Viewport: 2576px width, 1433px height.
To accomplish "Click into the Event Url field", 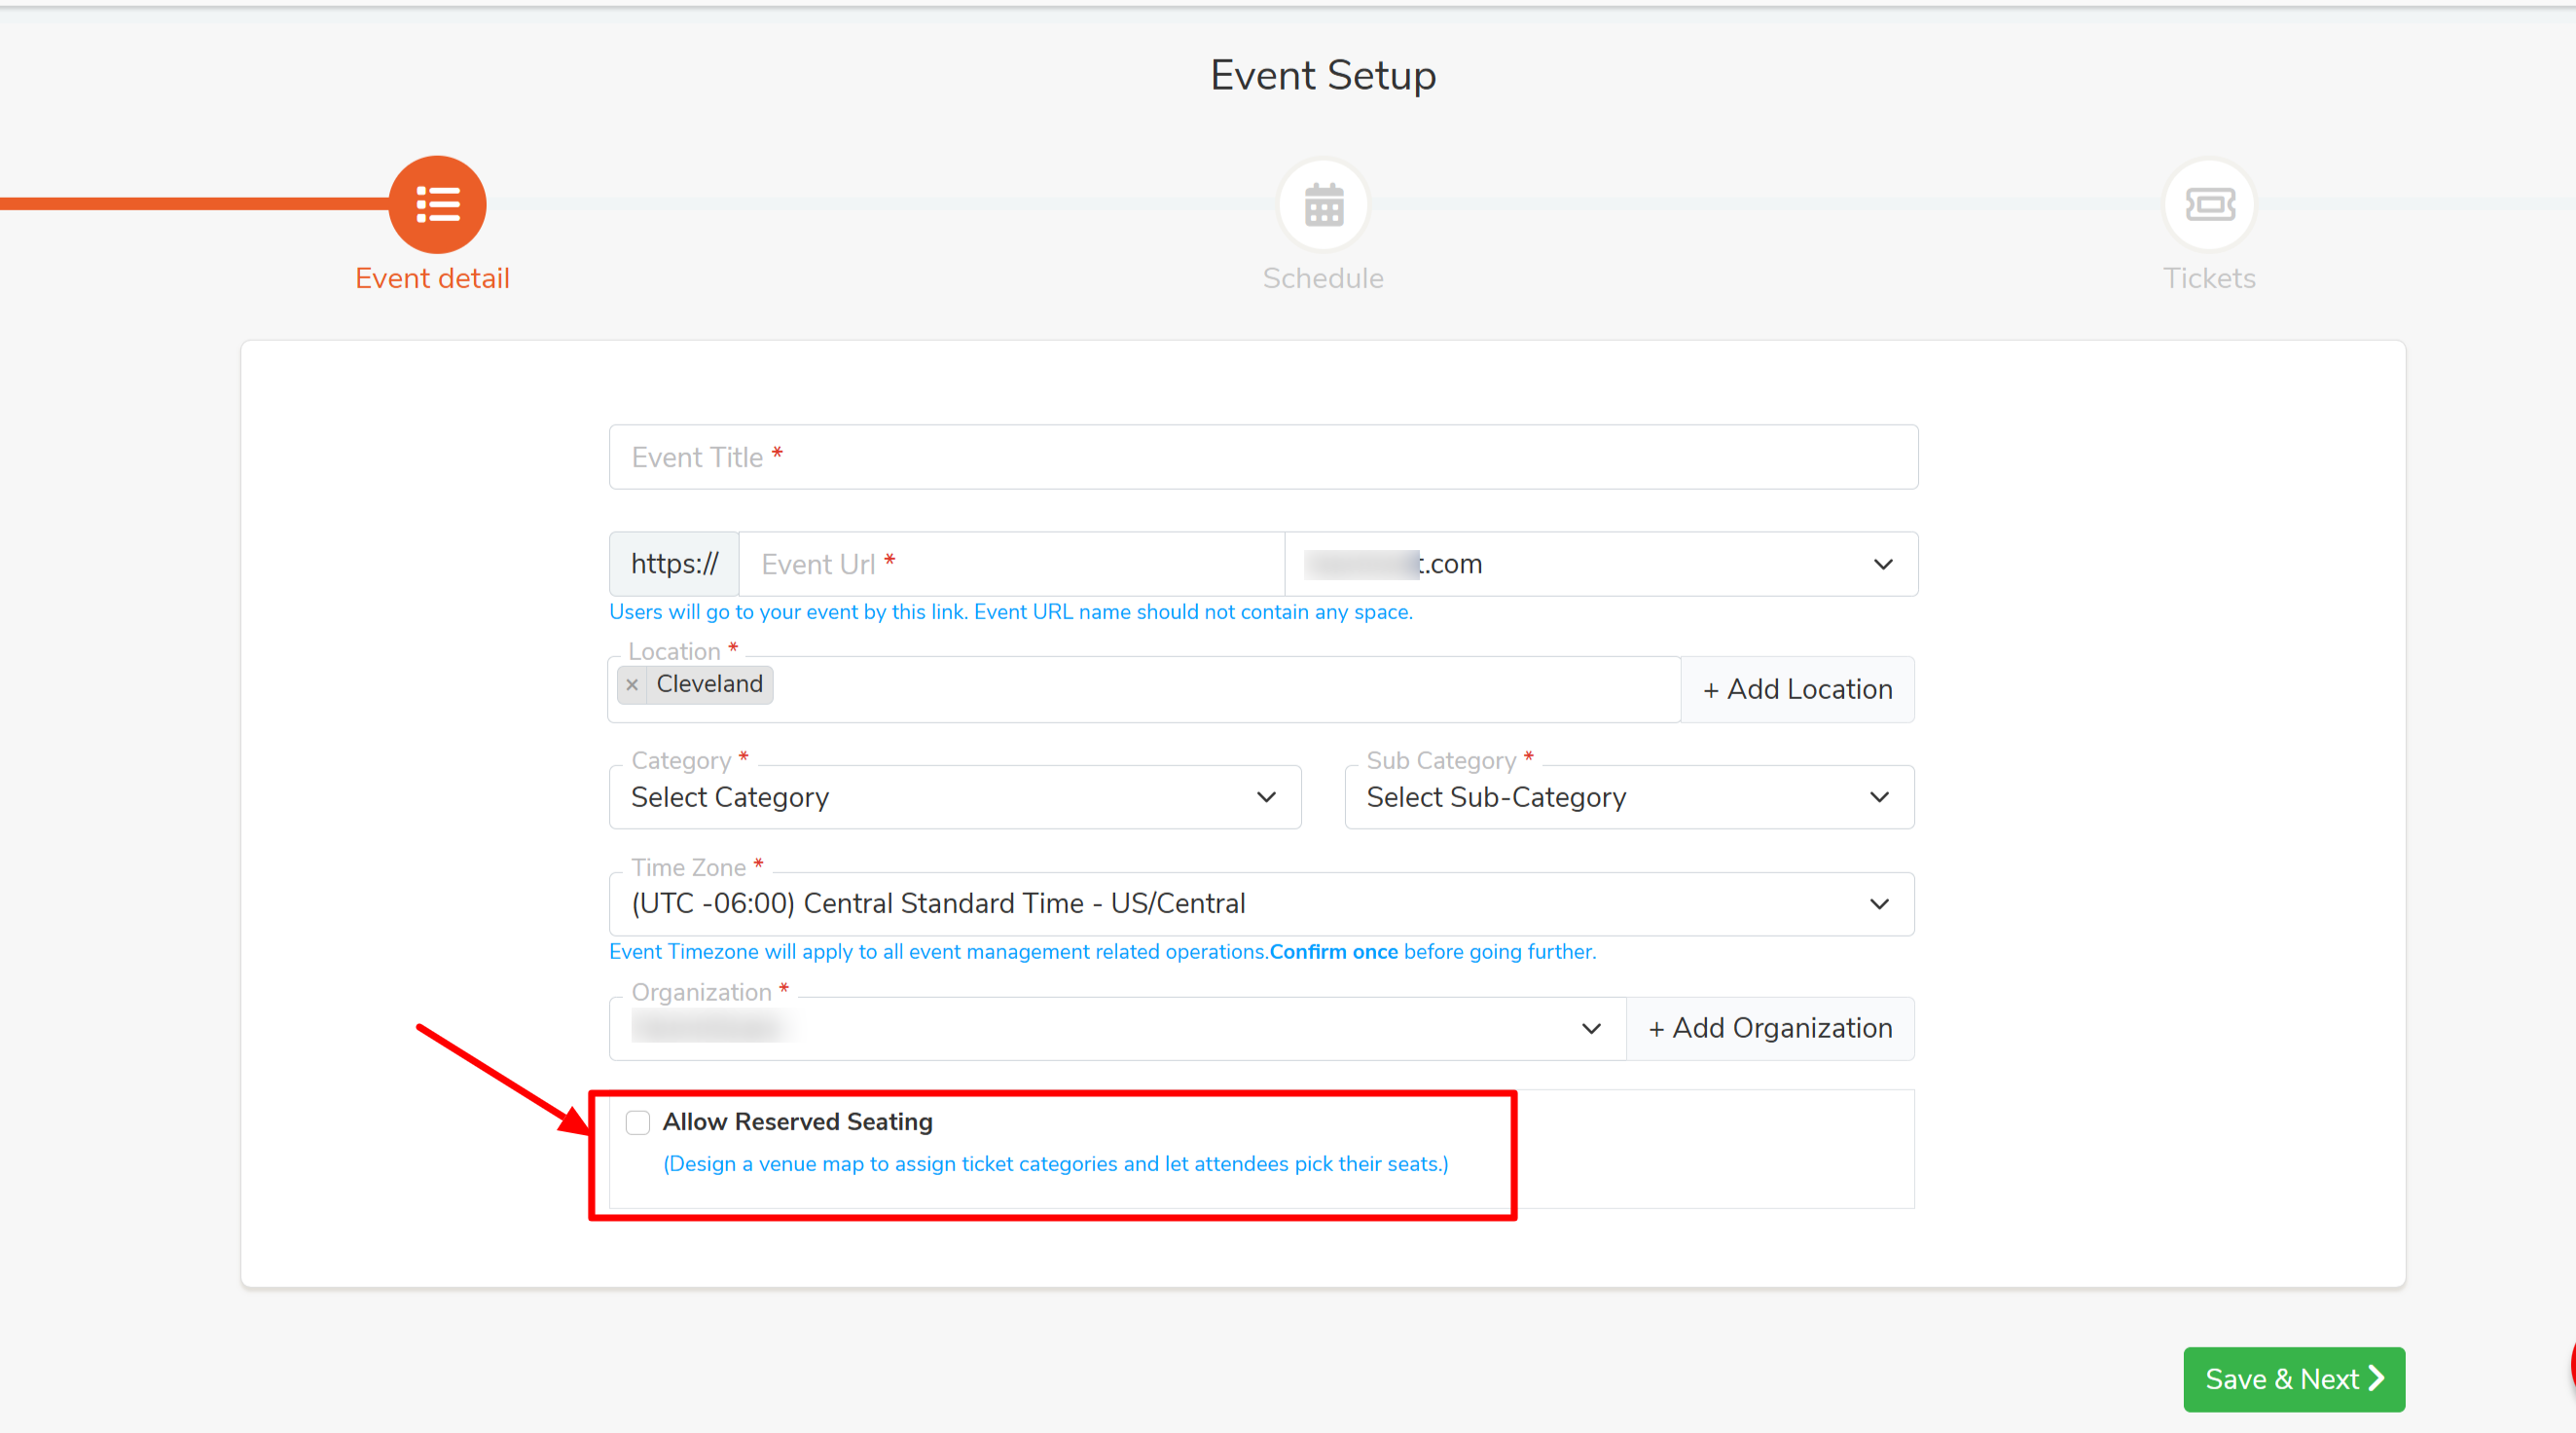I will (1010, 564).
